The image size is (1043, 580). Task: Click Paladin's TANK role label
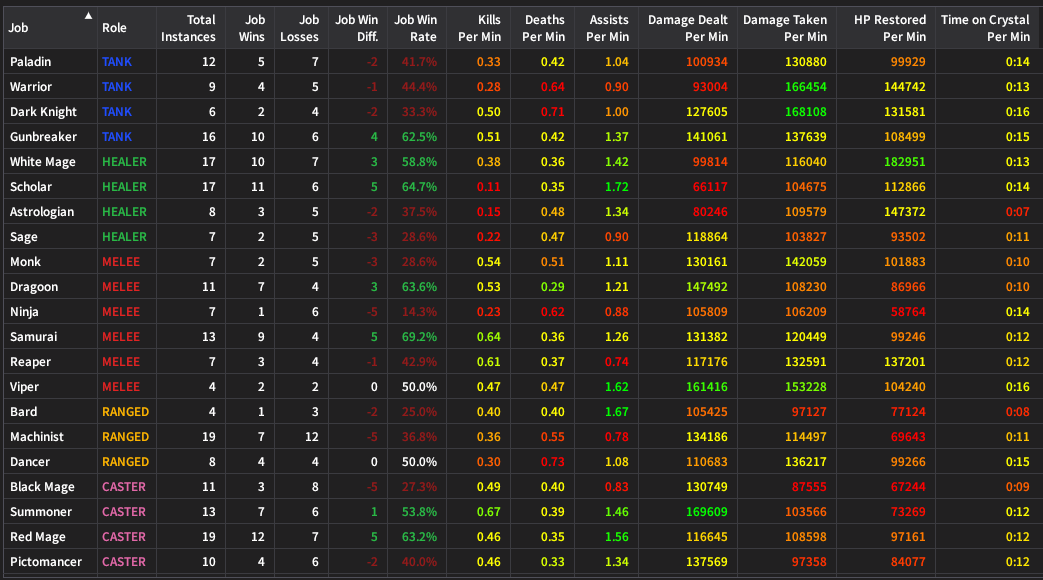(117, 62)
